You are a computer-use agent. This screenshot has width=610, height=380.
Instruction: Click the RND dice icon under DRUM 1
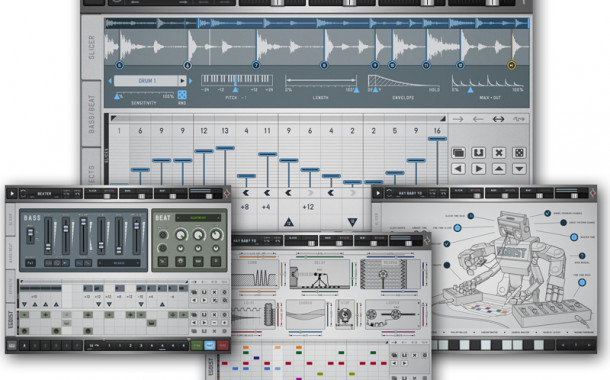coord(182,95)
